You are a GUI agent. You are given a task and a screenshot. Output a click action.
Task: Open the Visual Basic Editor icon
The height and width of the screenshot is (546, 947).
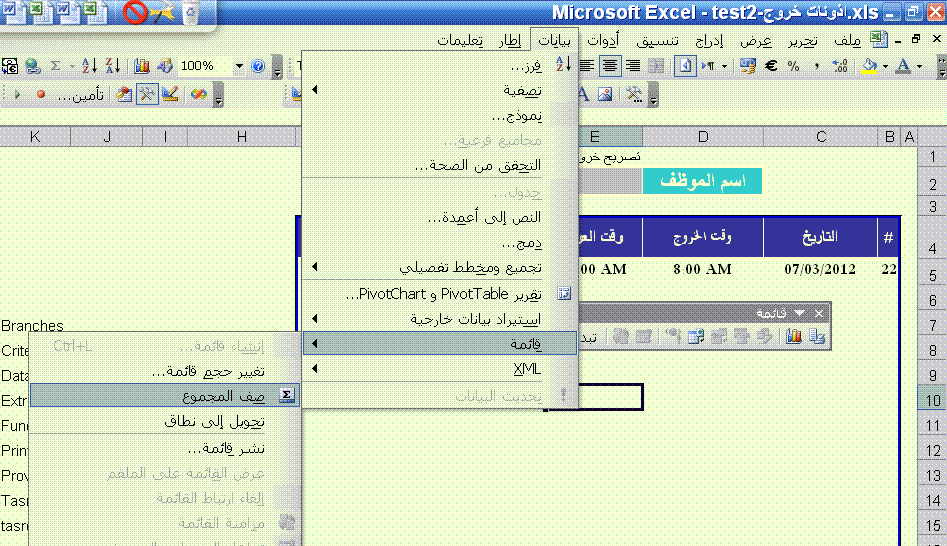(x=124, y=94)
